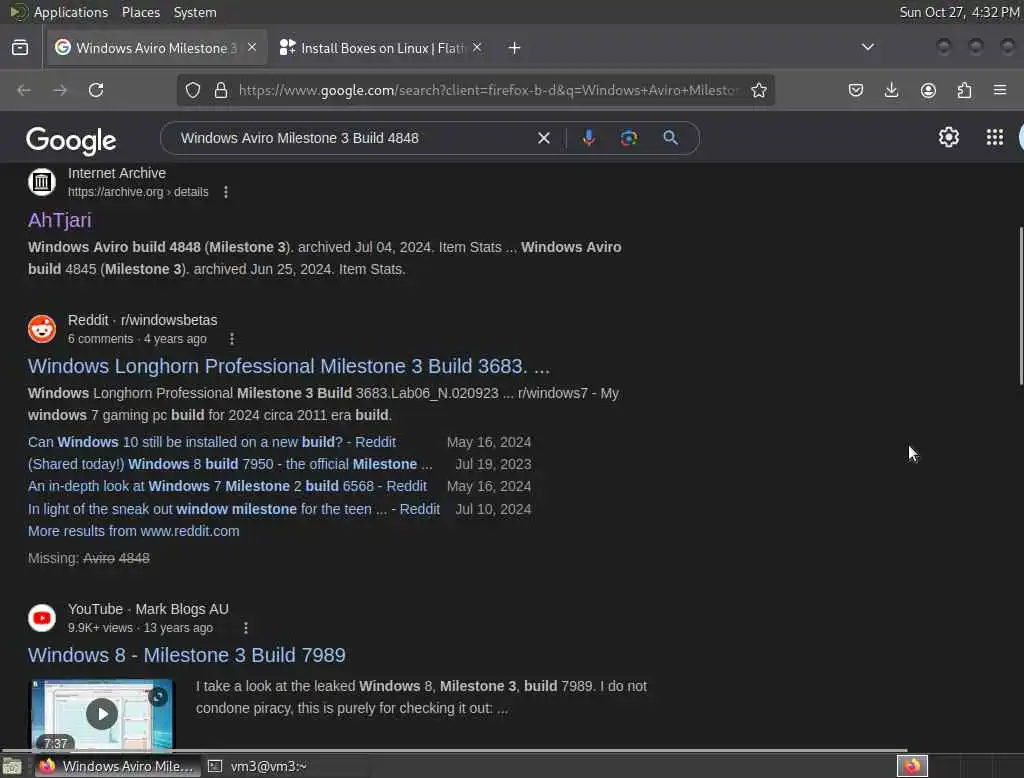Open Windows 8 build 7950 Reddit link
The width and height of the screenshot is (1024, 778).
pos(230,464)
